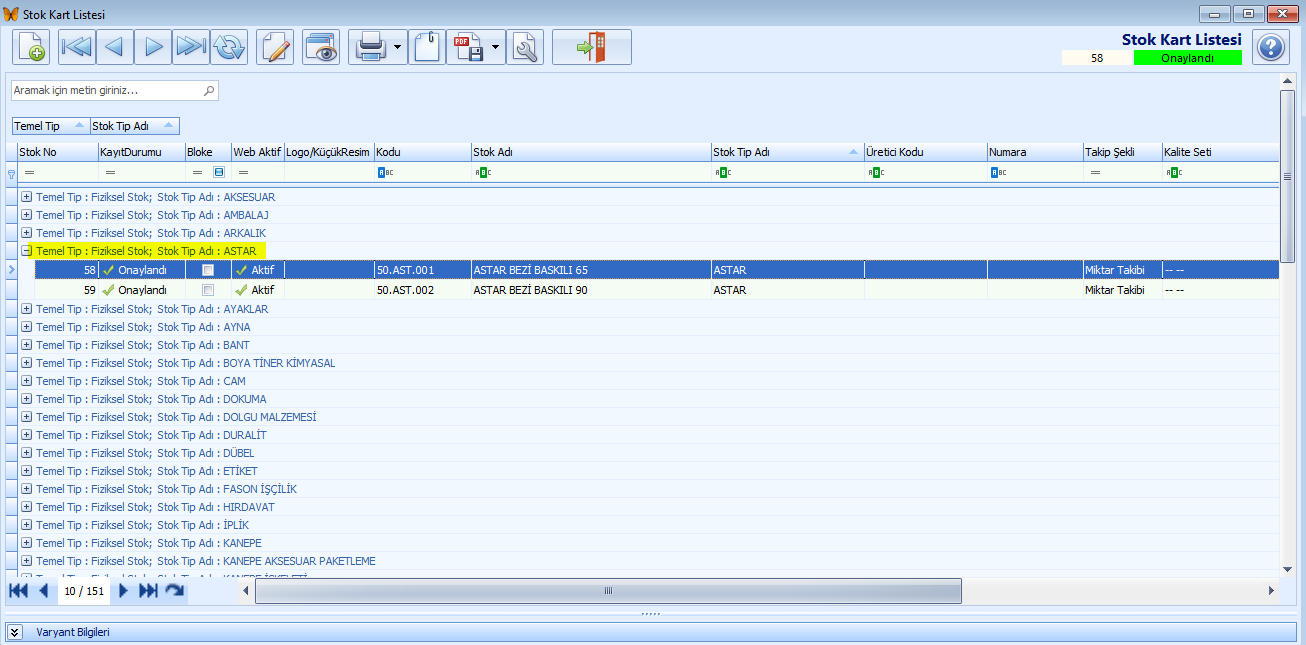Click the Temel Tip grouping button

[x=50, y=126]
